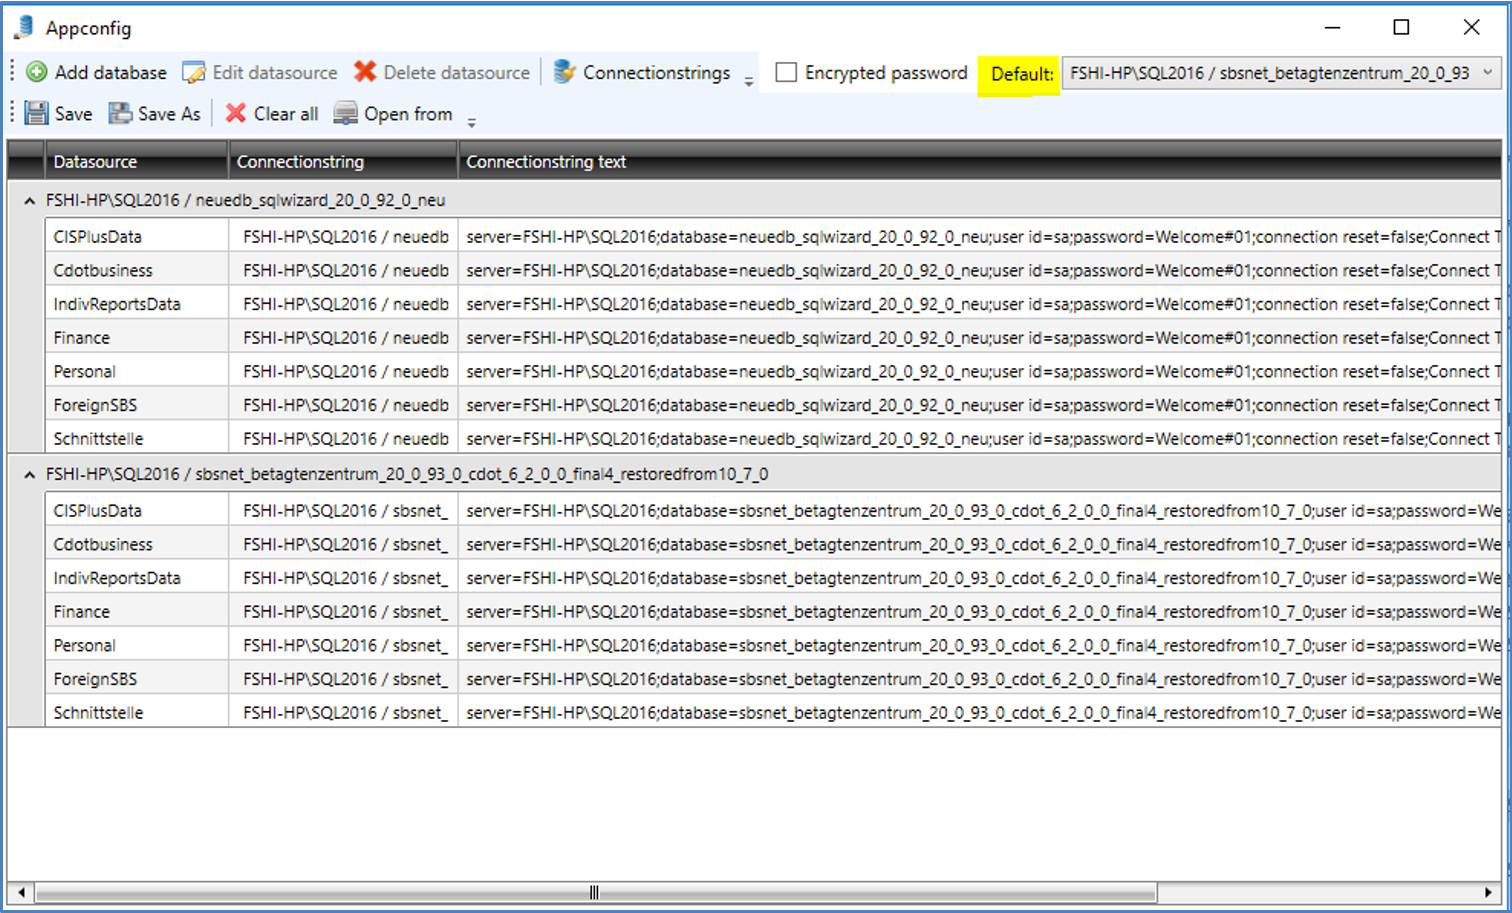The width and height of the screenshot is (1512, 913).
Task: Open the Default datasource dropdown
Action: (x=1281, y=73)
